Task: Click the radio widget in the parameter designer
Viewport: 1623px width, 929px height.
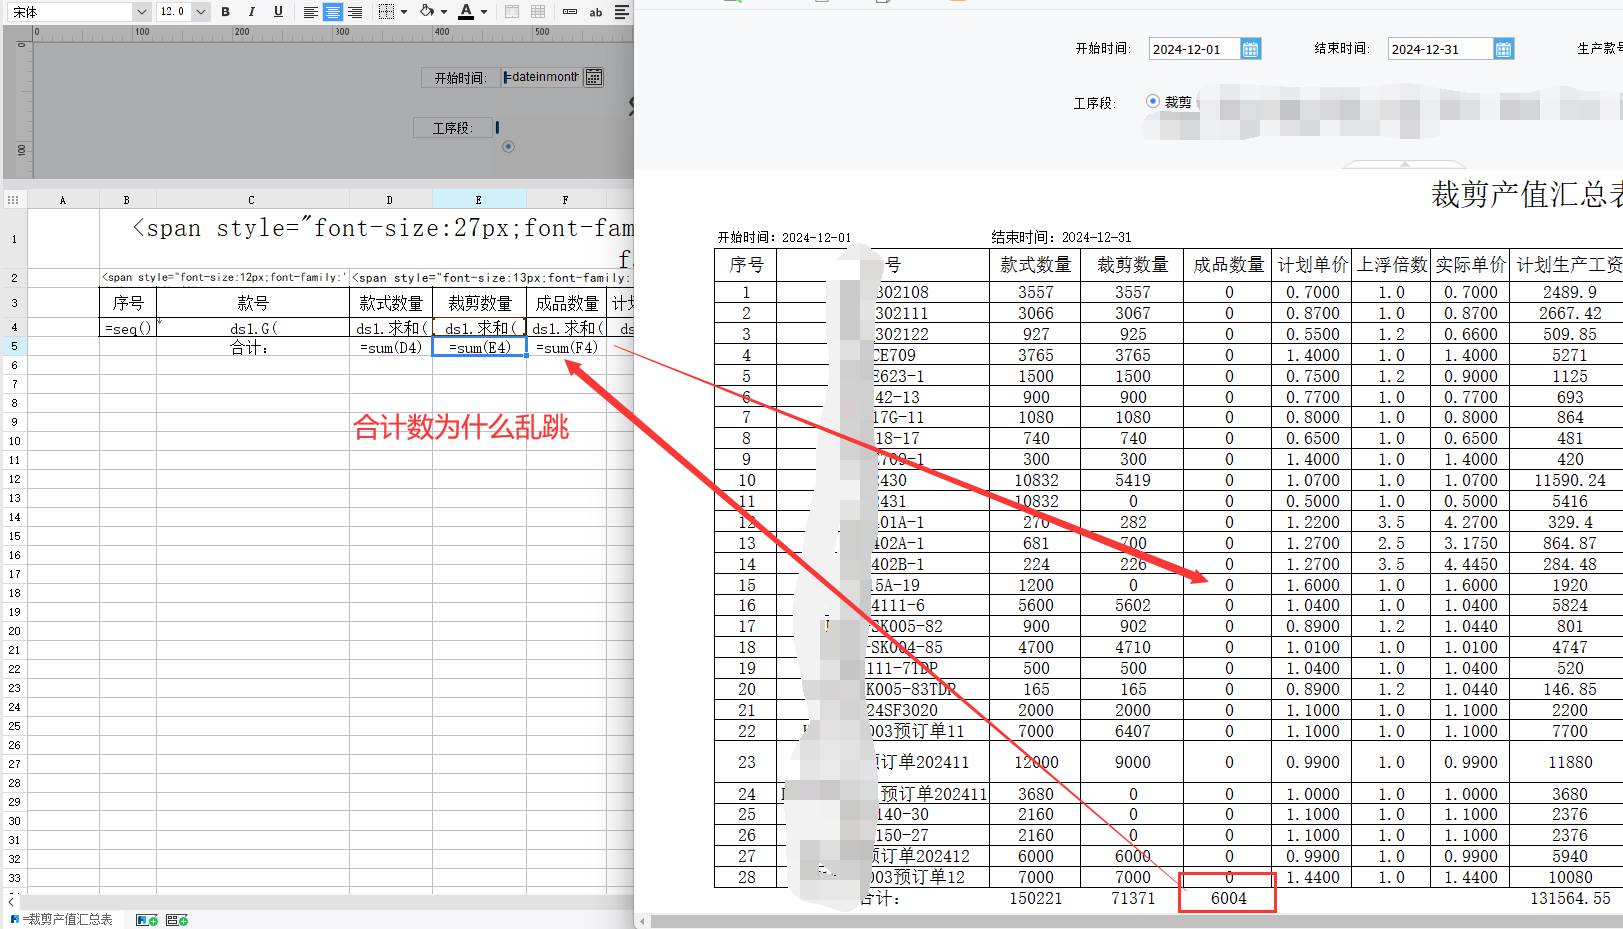Action: (x=508, y=147)
